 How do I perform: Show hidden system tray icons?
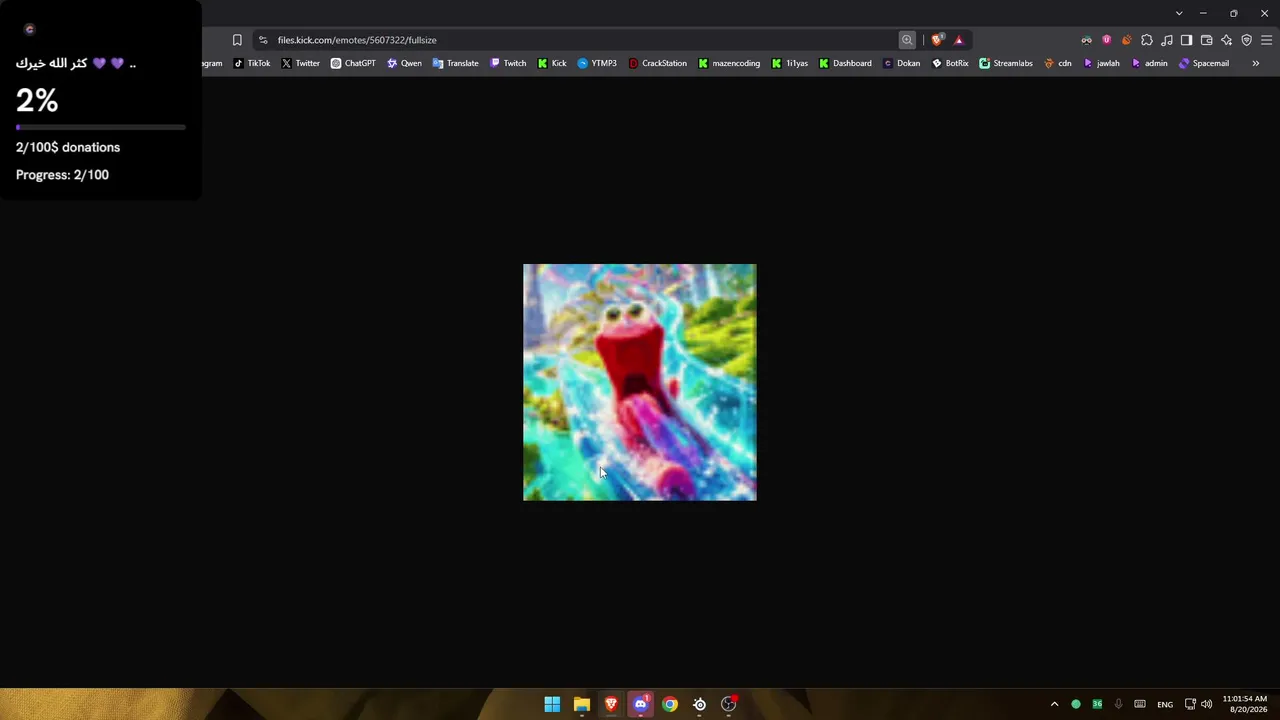(x=1054, y=704)
